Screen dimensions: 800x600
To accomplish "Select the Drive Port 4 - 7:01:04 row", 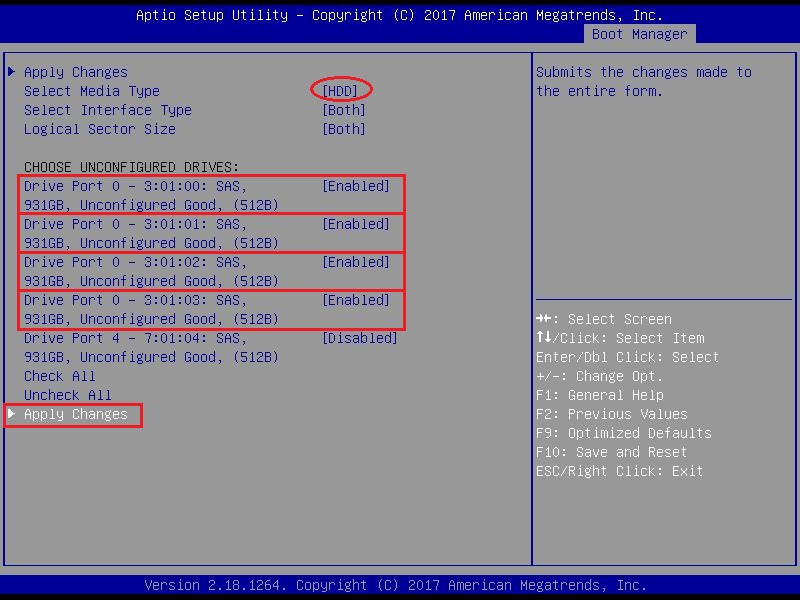I will pyautogui.click(x=135, y=338).
